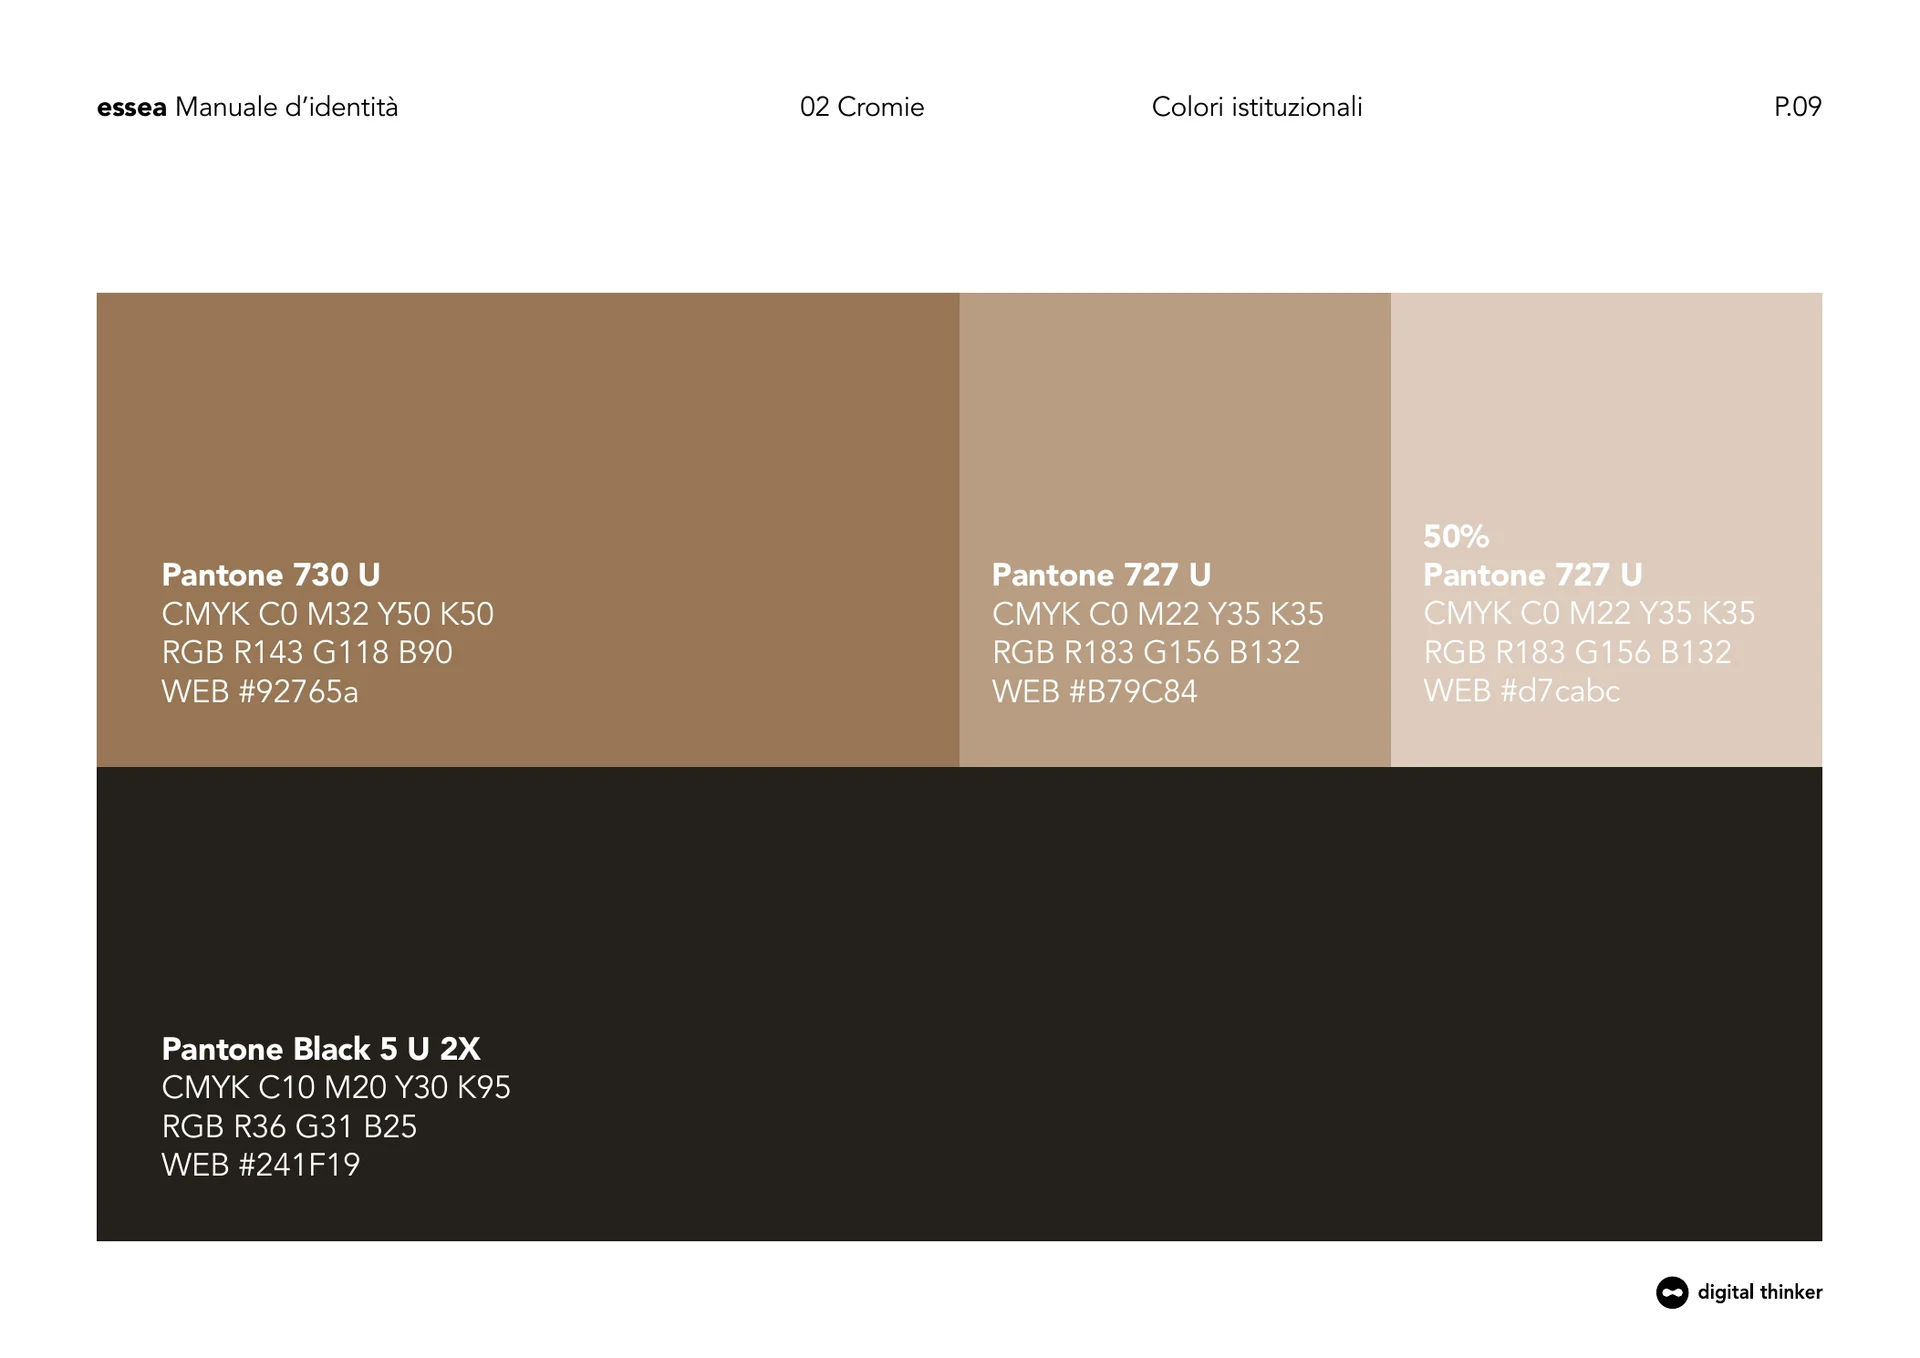Click 'WEB #B79C84' hex code
Viewport: 1920px width, 1358px height.
pyautogui.click(x=1094, y=692)
